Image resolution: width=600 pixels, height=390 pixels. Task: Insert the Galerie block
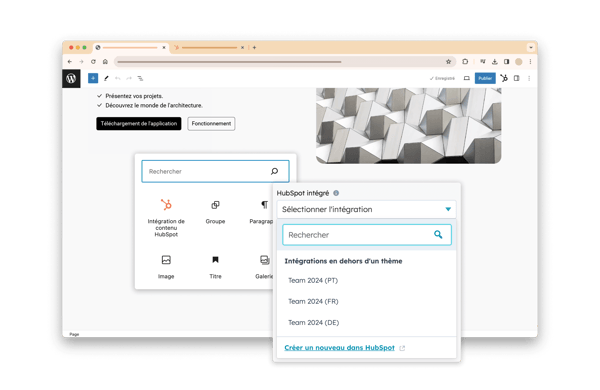(x=264, y=266)
